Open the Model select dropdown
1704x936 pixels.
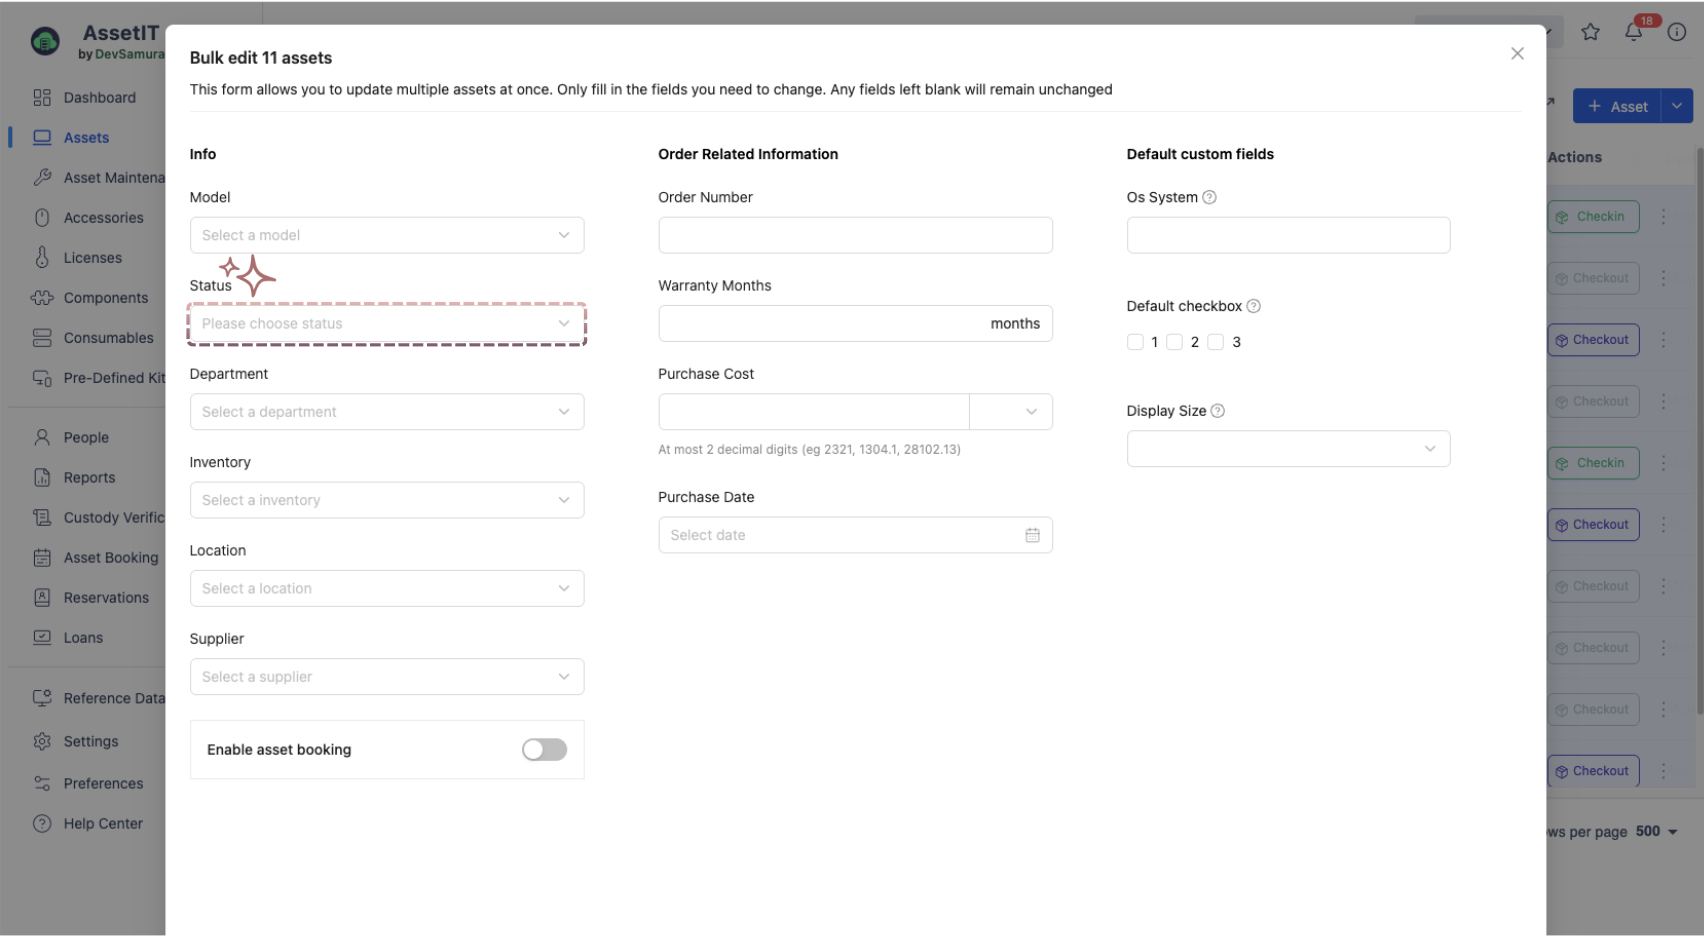pyautogui.click(x=386, y=235)
